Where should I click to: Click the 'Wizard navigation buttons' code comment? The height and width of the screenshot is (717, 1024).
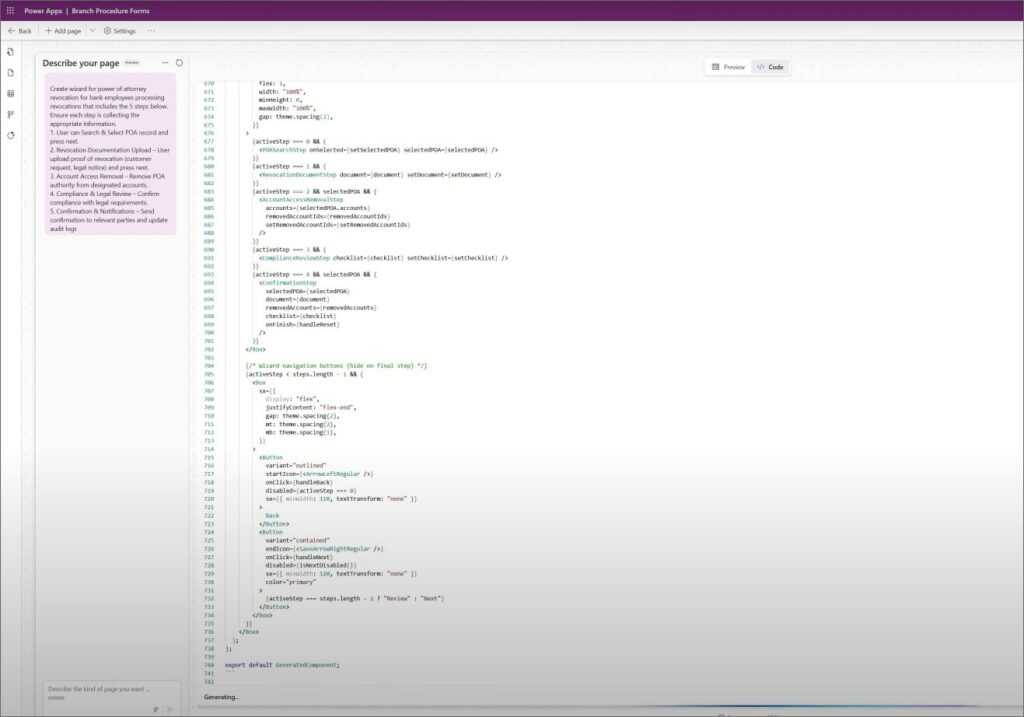pyautogui.click(x=336, y=366)
